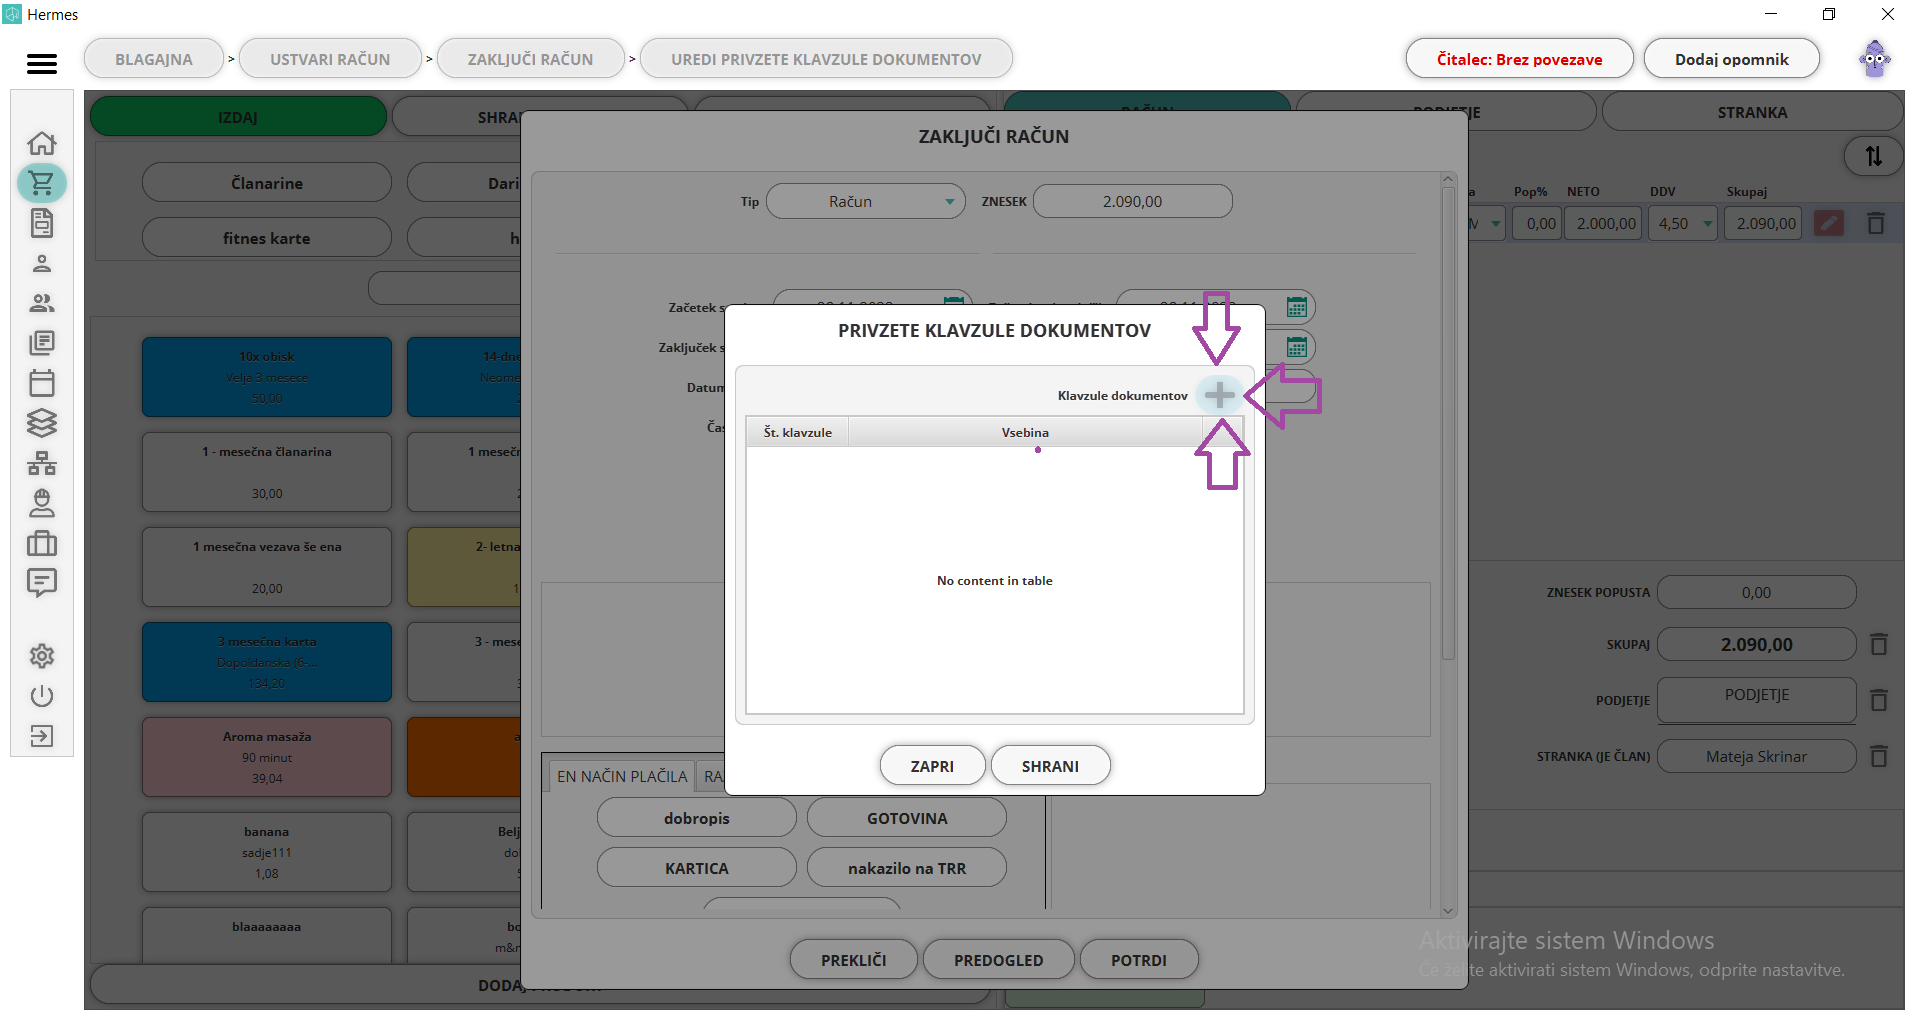Click Vsebina column header
Image resolution: width=1915 pixels, height=1026 pixels.
click(x=1025, y=432)
